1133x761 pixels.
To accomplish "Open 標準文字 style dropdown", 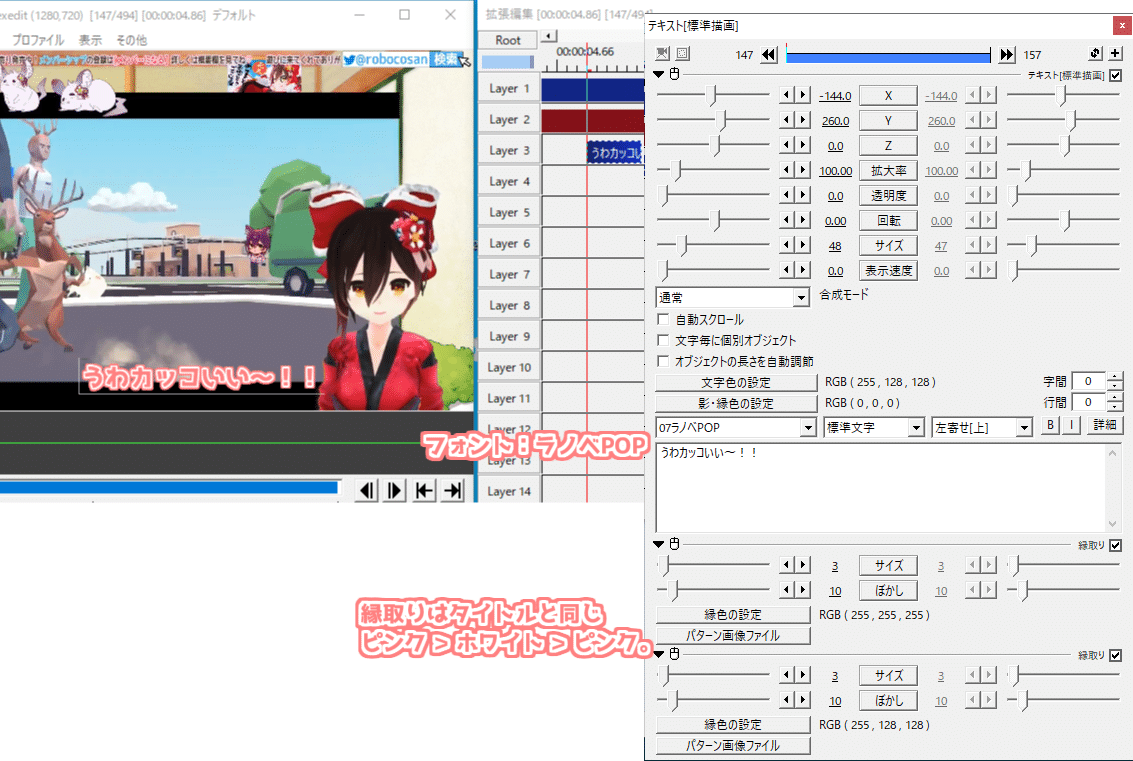I will point(874,427).
